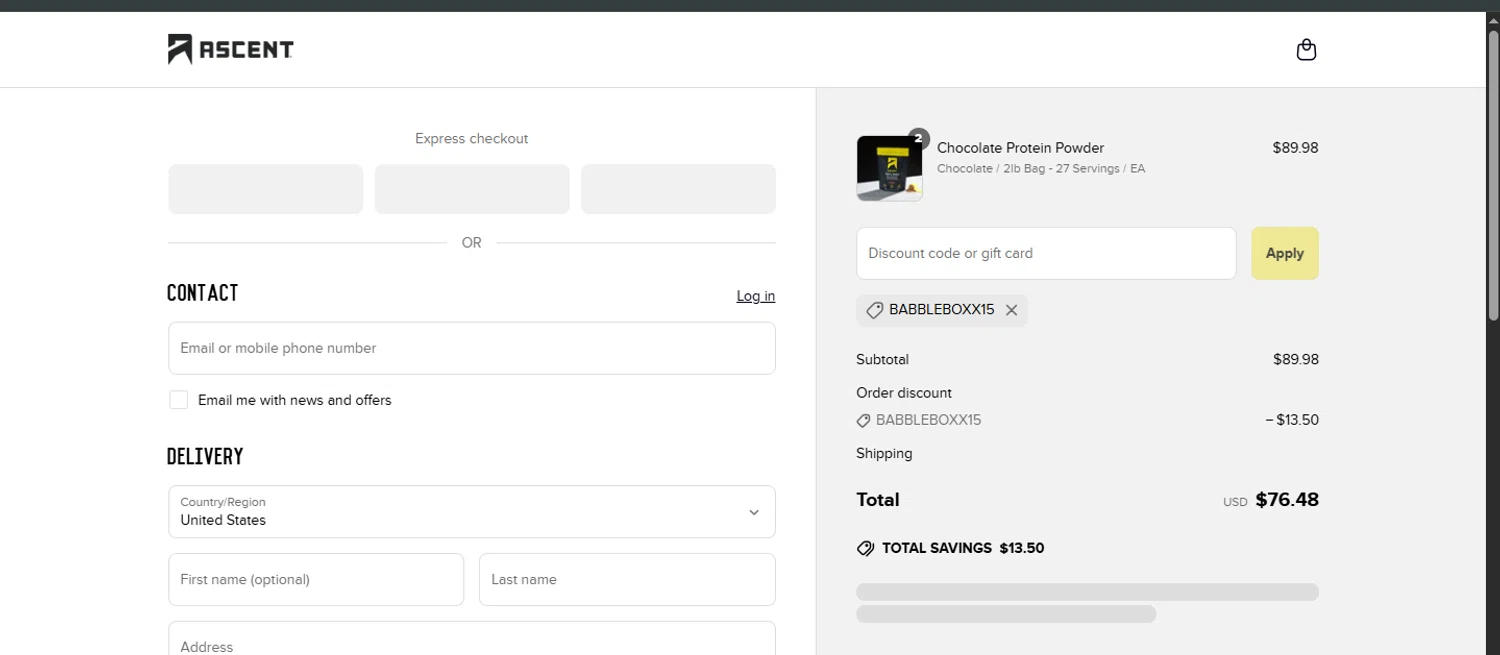
Task: Remove the BABBLEBOXX15 discount code
Action: pyautogui.click(x=1011, y=310)
